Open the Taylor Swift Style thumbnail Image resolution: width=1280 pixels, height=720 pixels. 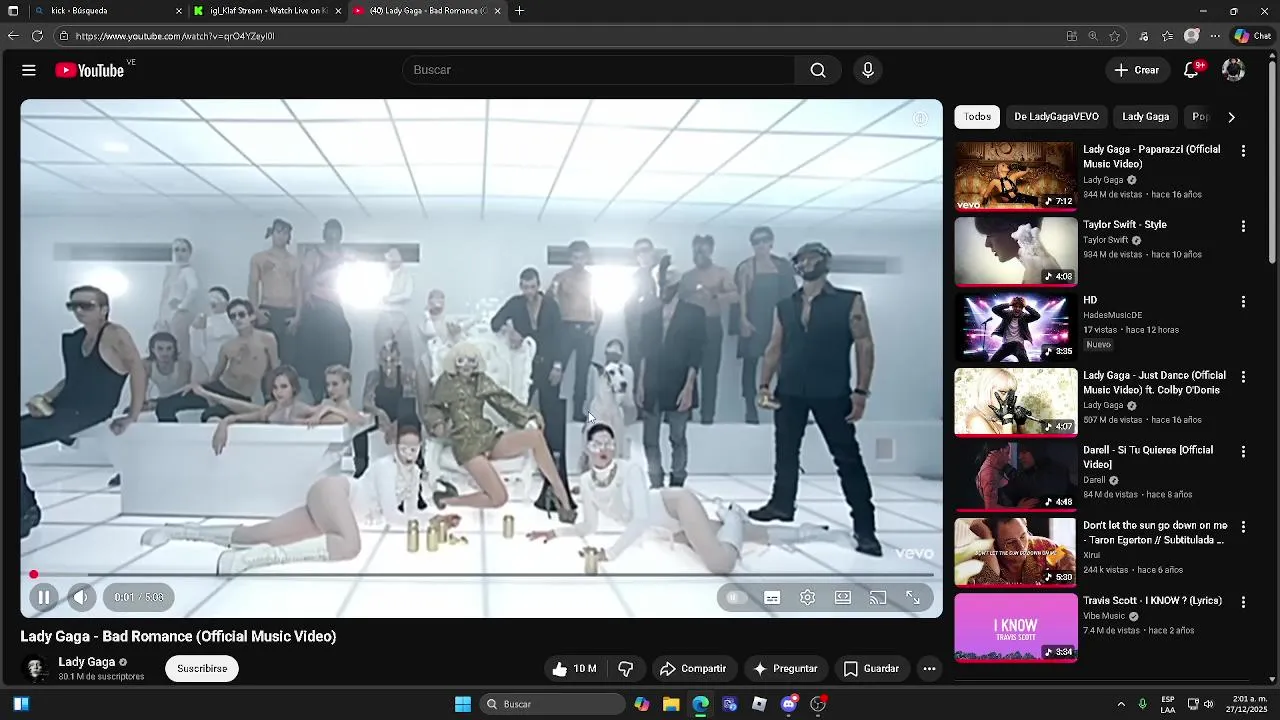[1015, 251]
